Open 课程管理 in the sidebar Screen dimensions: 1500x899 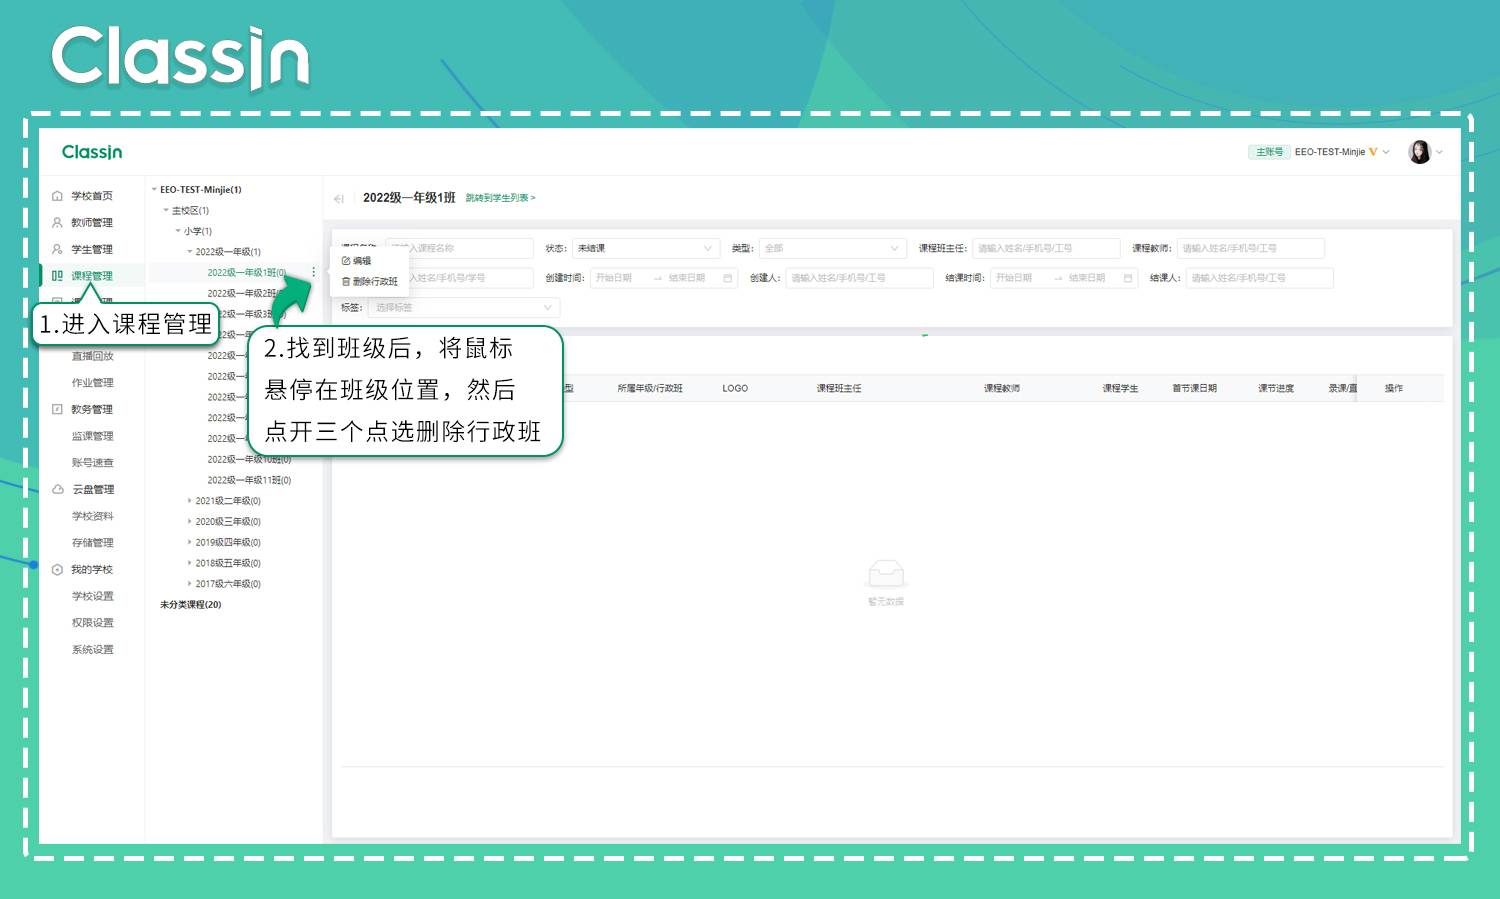92,276
